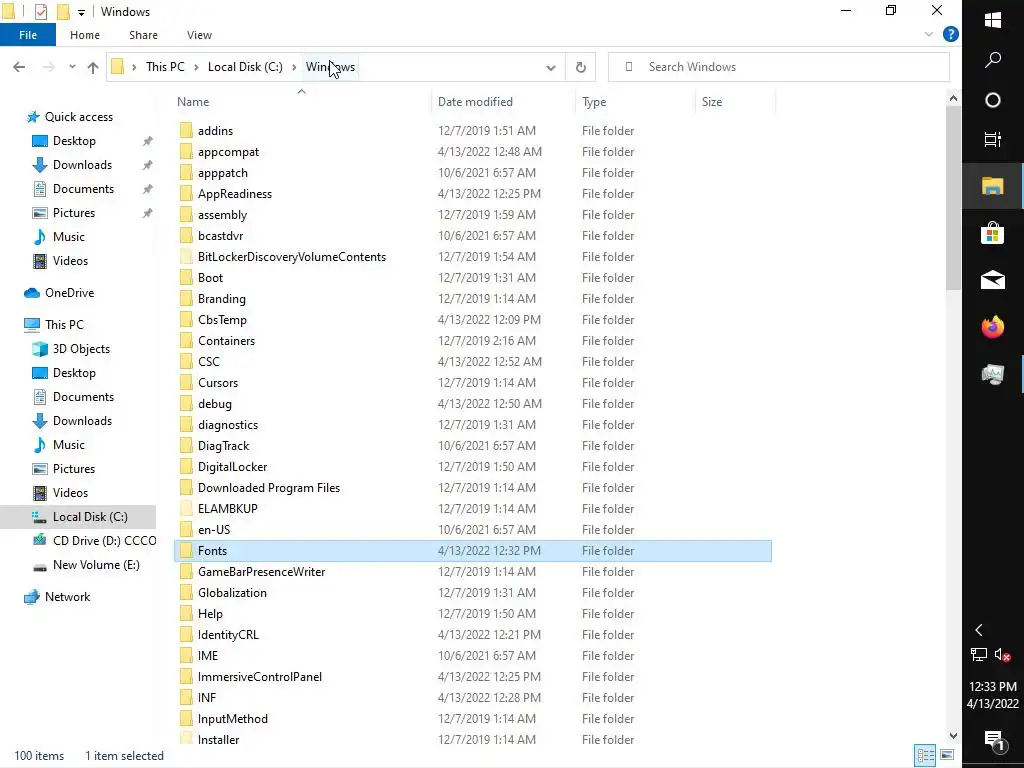Switch to Large icons view
Viewport: 1024px width, 768px height.
(x=947, y=755)
